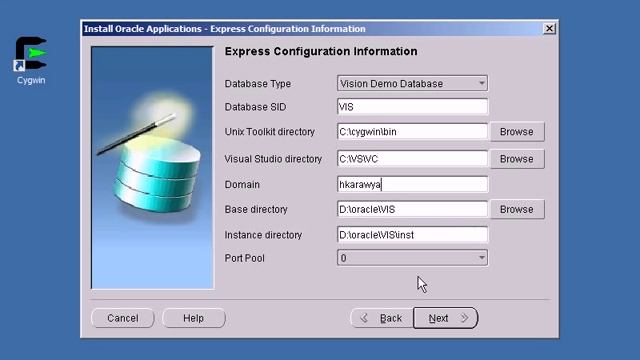
Task: Click the Database Type label
Action: [x=258, y=84]
